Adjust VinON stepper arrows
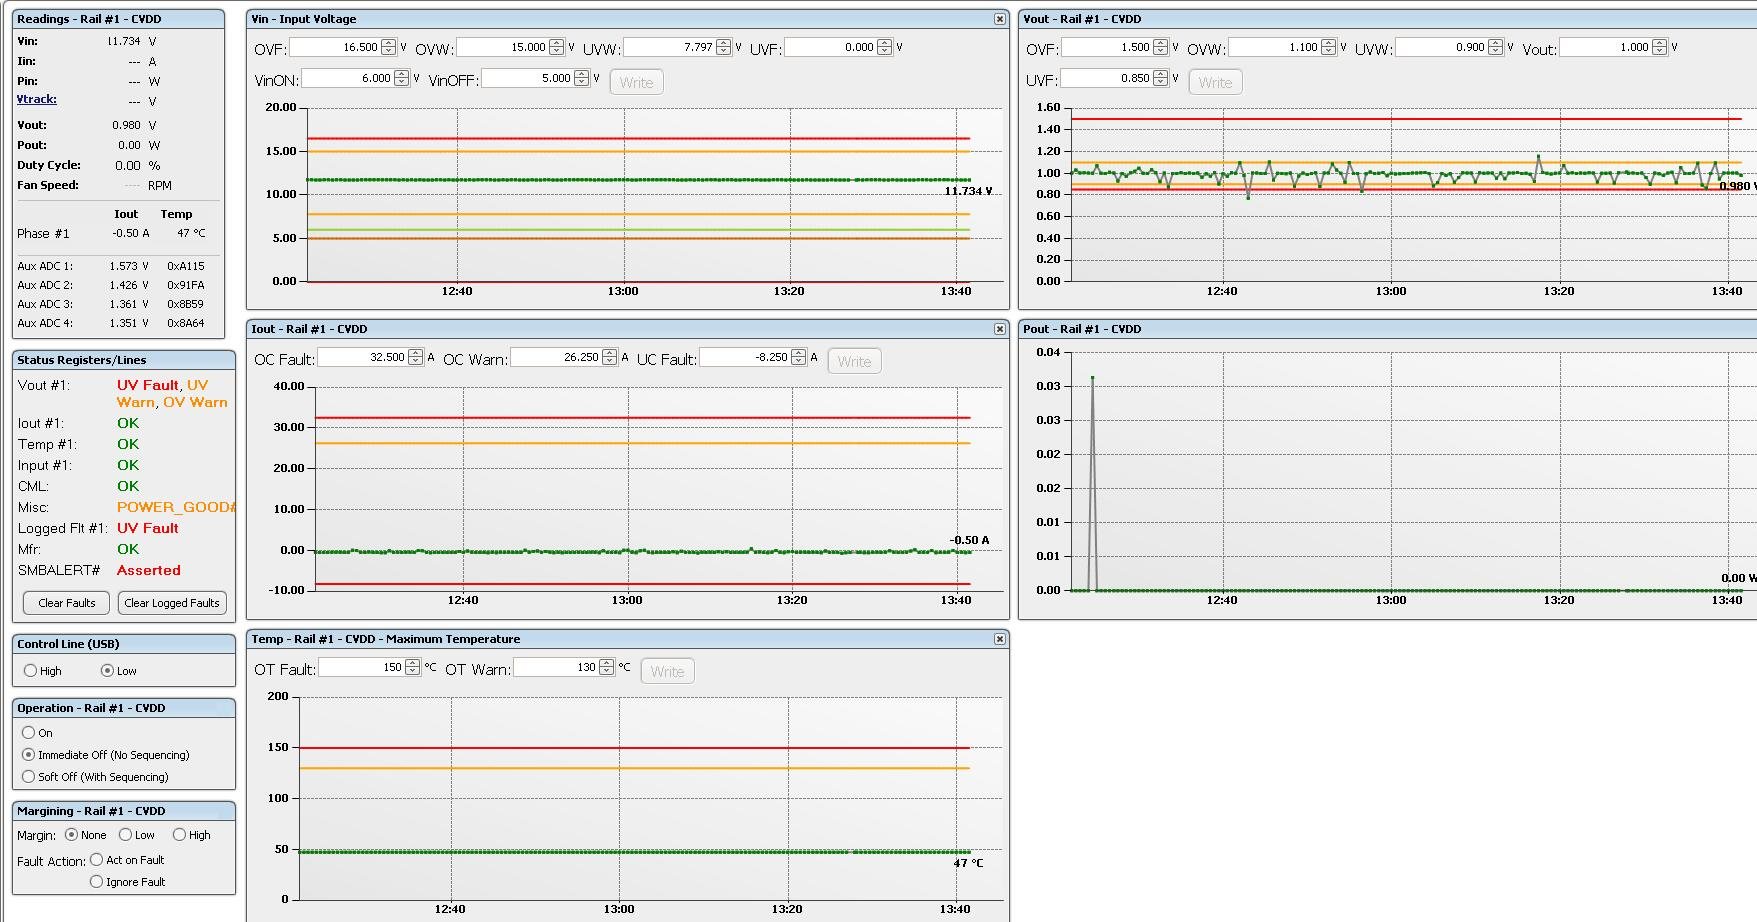Screen dimensions: 1757x922 [x=402, y=78]
